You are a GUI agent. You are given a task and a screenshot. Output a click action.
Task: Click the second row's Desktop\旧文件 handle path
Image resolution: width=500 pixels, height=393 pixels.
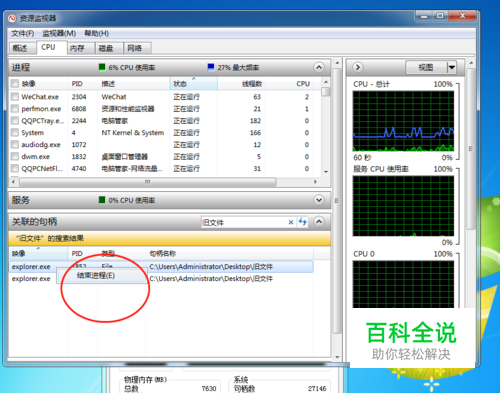(211, 279)
